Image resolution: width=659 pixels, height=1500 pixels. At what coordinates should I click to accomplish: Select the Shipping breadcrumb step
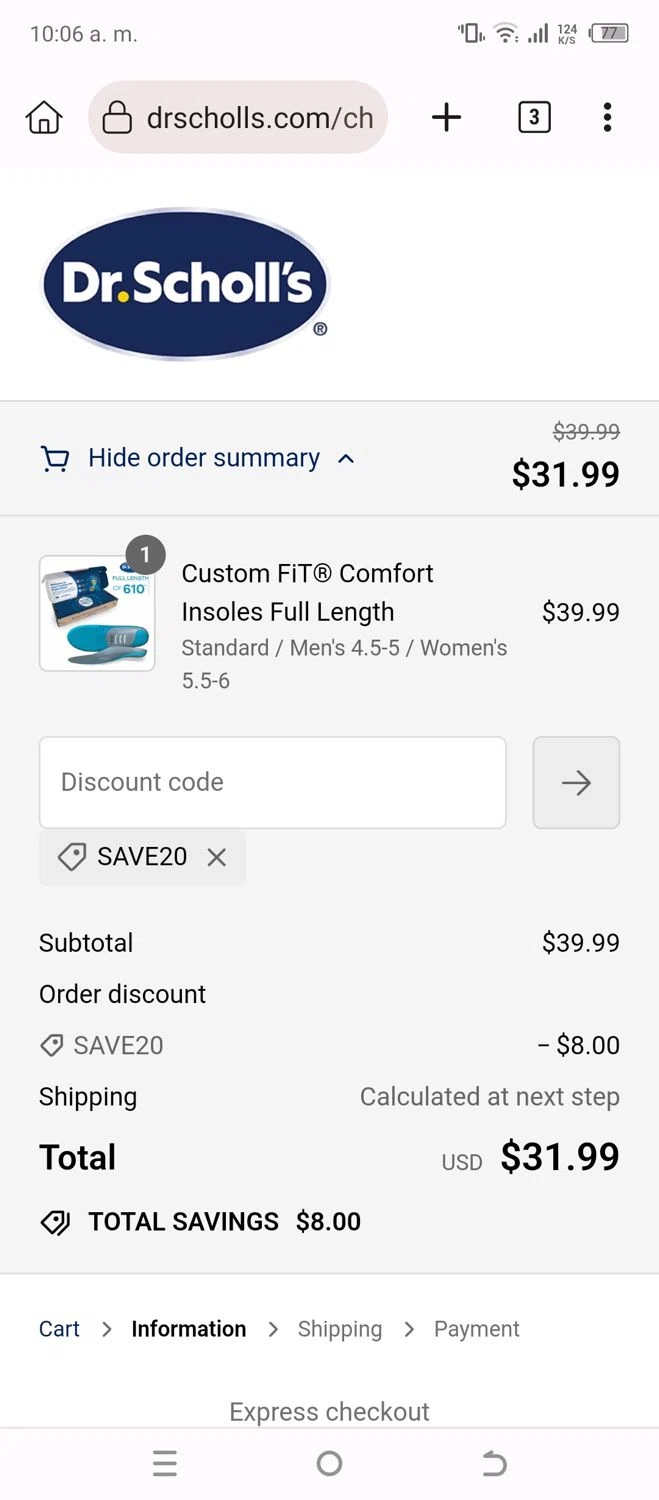coord(340,1329)
